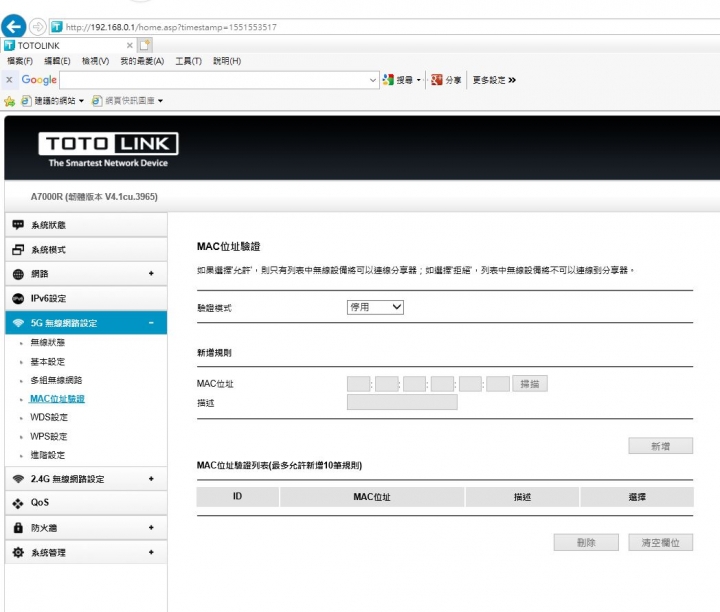Click the 描述 table column header

point(522,497)
